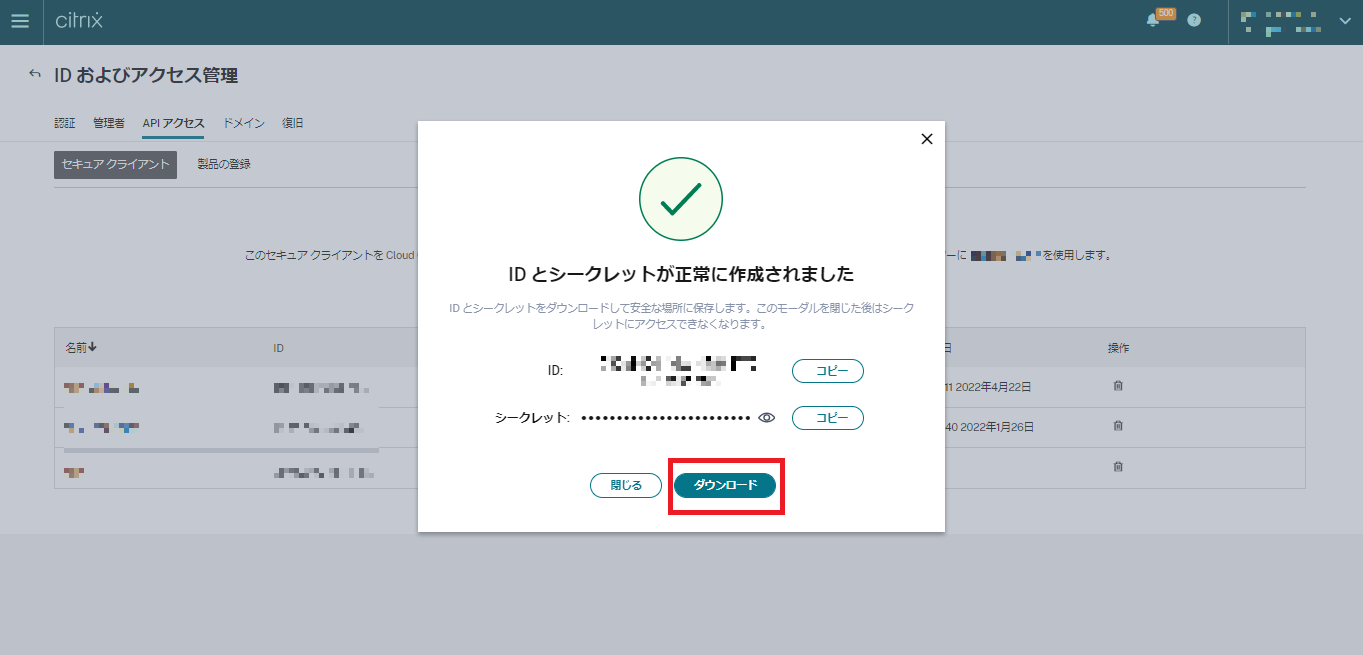This screenshot has width=1363, height=655.
Task: Delete the first secure client with trash icon
Action: (1119, 385)
